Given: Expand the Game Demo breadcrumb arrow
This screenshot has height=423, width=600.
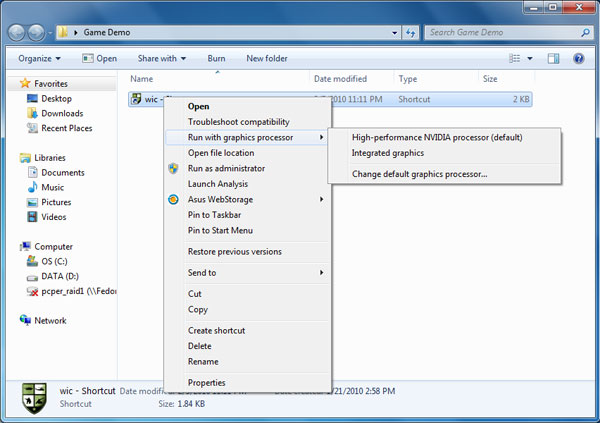Looking at the screenshot, I should point(76,33).
